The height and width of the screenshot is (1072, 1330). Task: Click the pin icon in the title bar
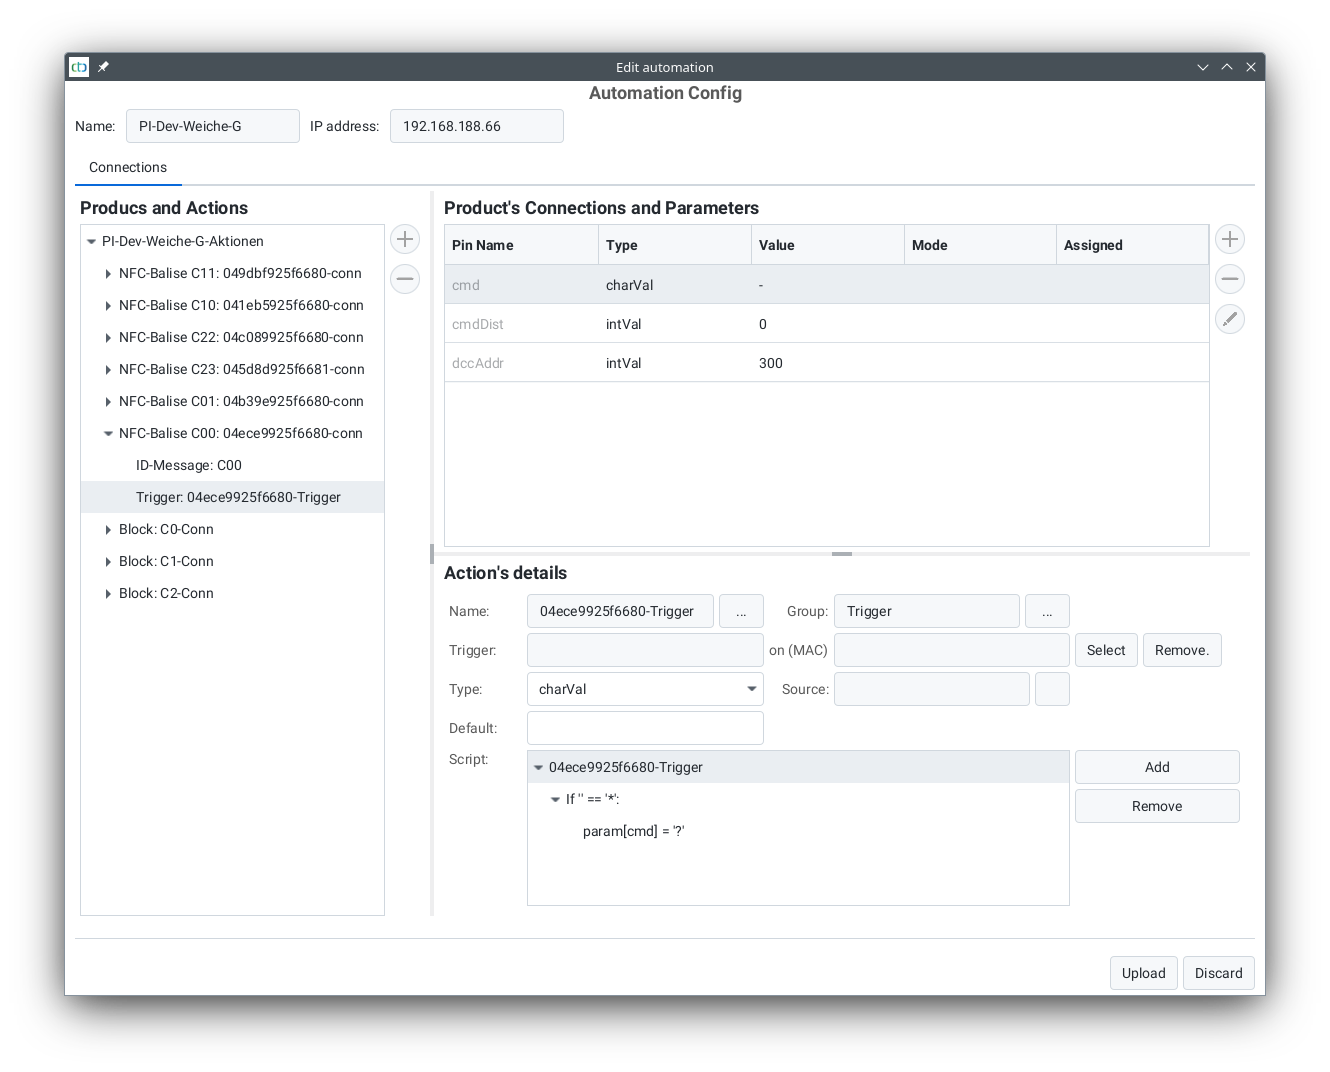click(x=103, y=67)
